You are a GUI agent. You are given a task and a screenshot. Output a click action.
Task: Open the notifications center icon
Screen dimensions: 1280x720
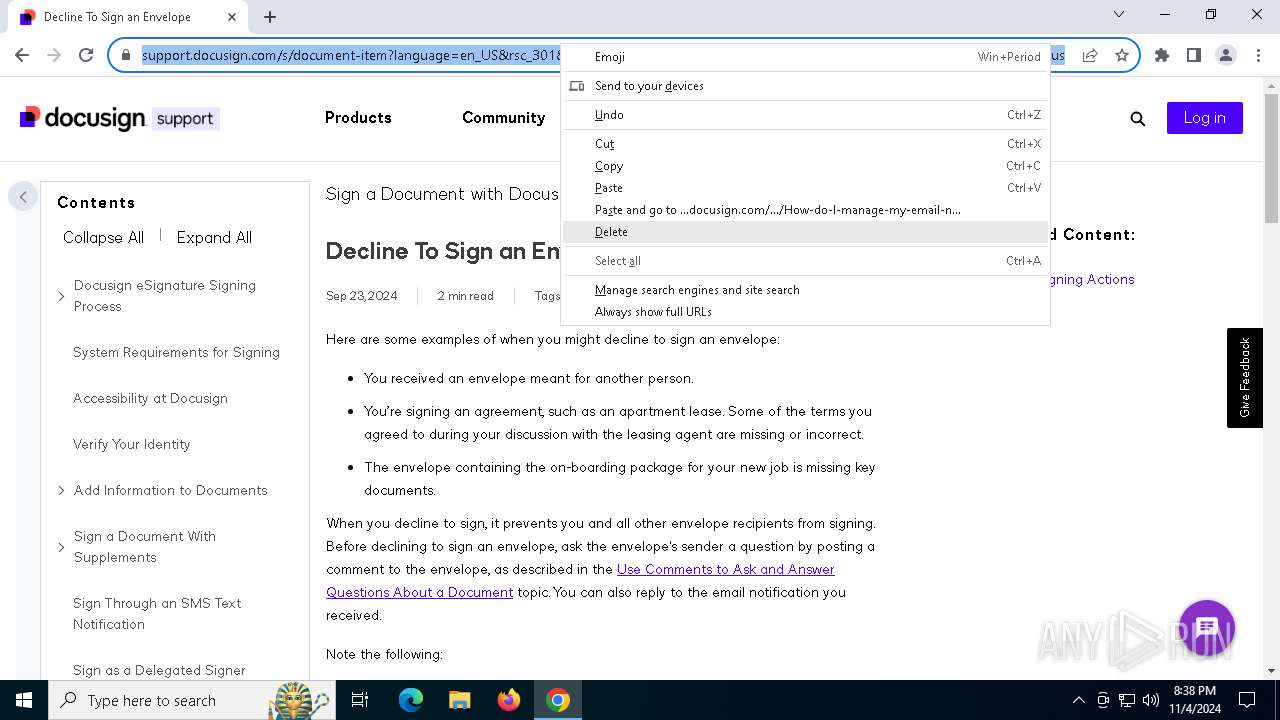click(x=1247, y=700)
